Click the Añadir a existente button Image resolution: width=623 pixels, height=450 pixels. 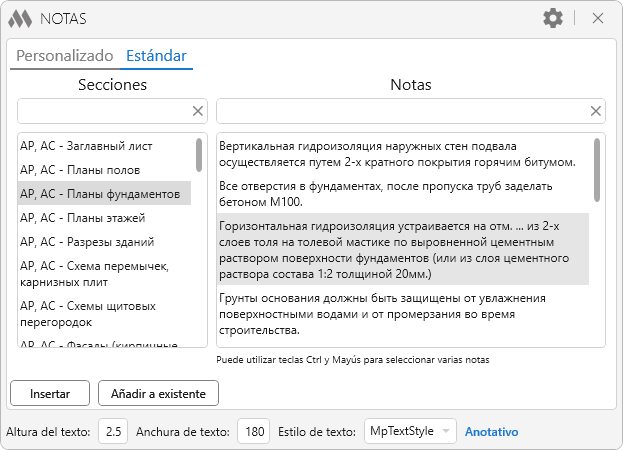tap(158, 393)
